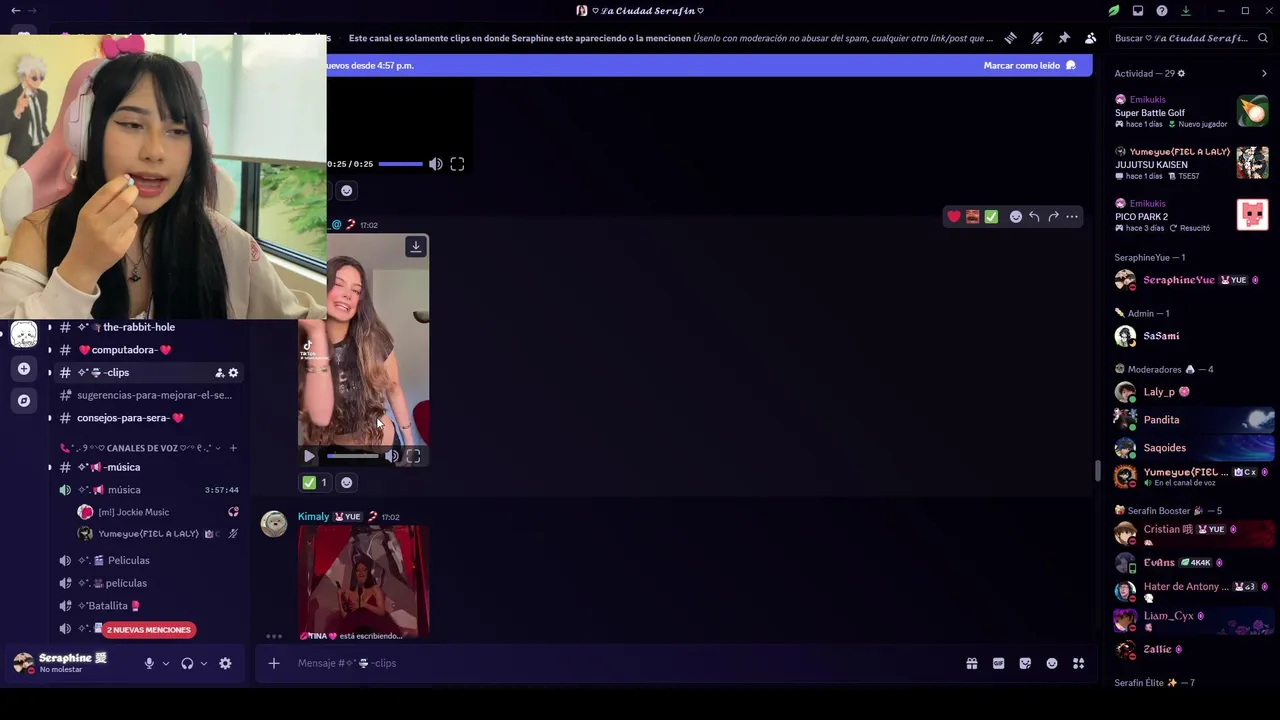Fullscreen the upper 0:25 video
1280x720 pixels.
click(x=457, y=164)
